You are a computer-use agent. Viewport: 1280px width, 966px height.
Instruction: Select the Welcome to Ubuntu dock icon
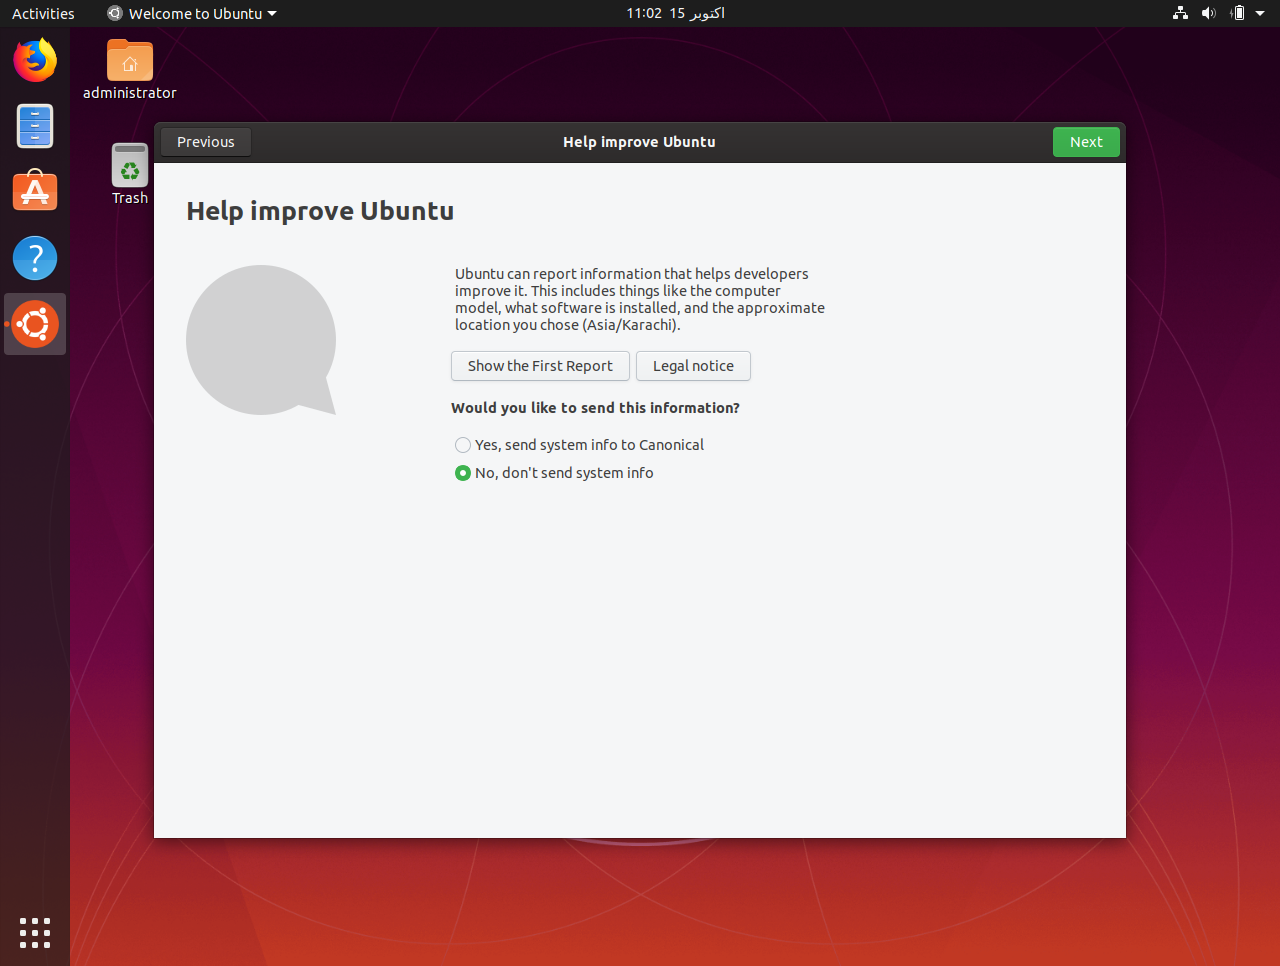(35, 324)
